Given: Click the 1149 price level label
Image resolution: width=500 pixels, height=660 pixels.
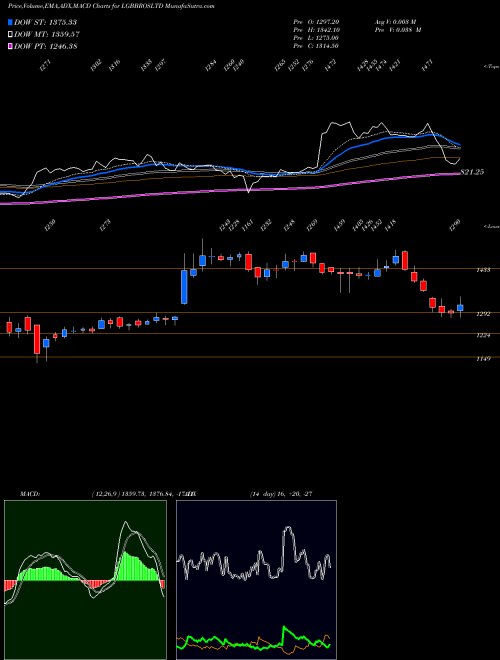Looking at the screenshot, I should pyautogui.click(x=483, y=359).
